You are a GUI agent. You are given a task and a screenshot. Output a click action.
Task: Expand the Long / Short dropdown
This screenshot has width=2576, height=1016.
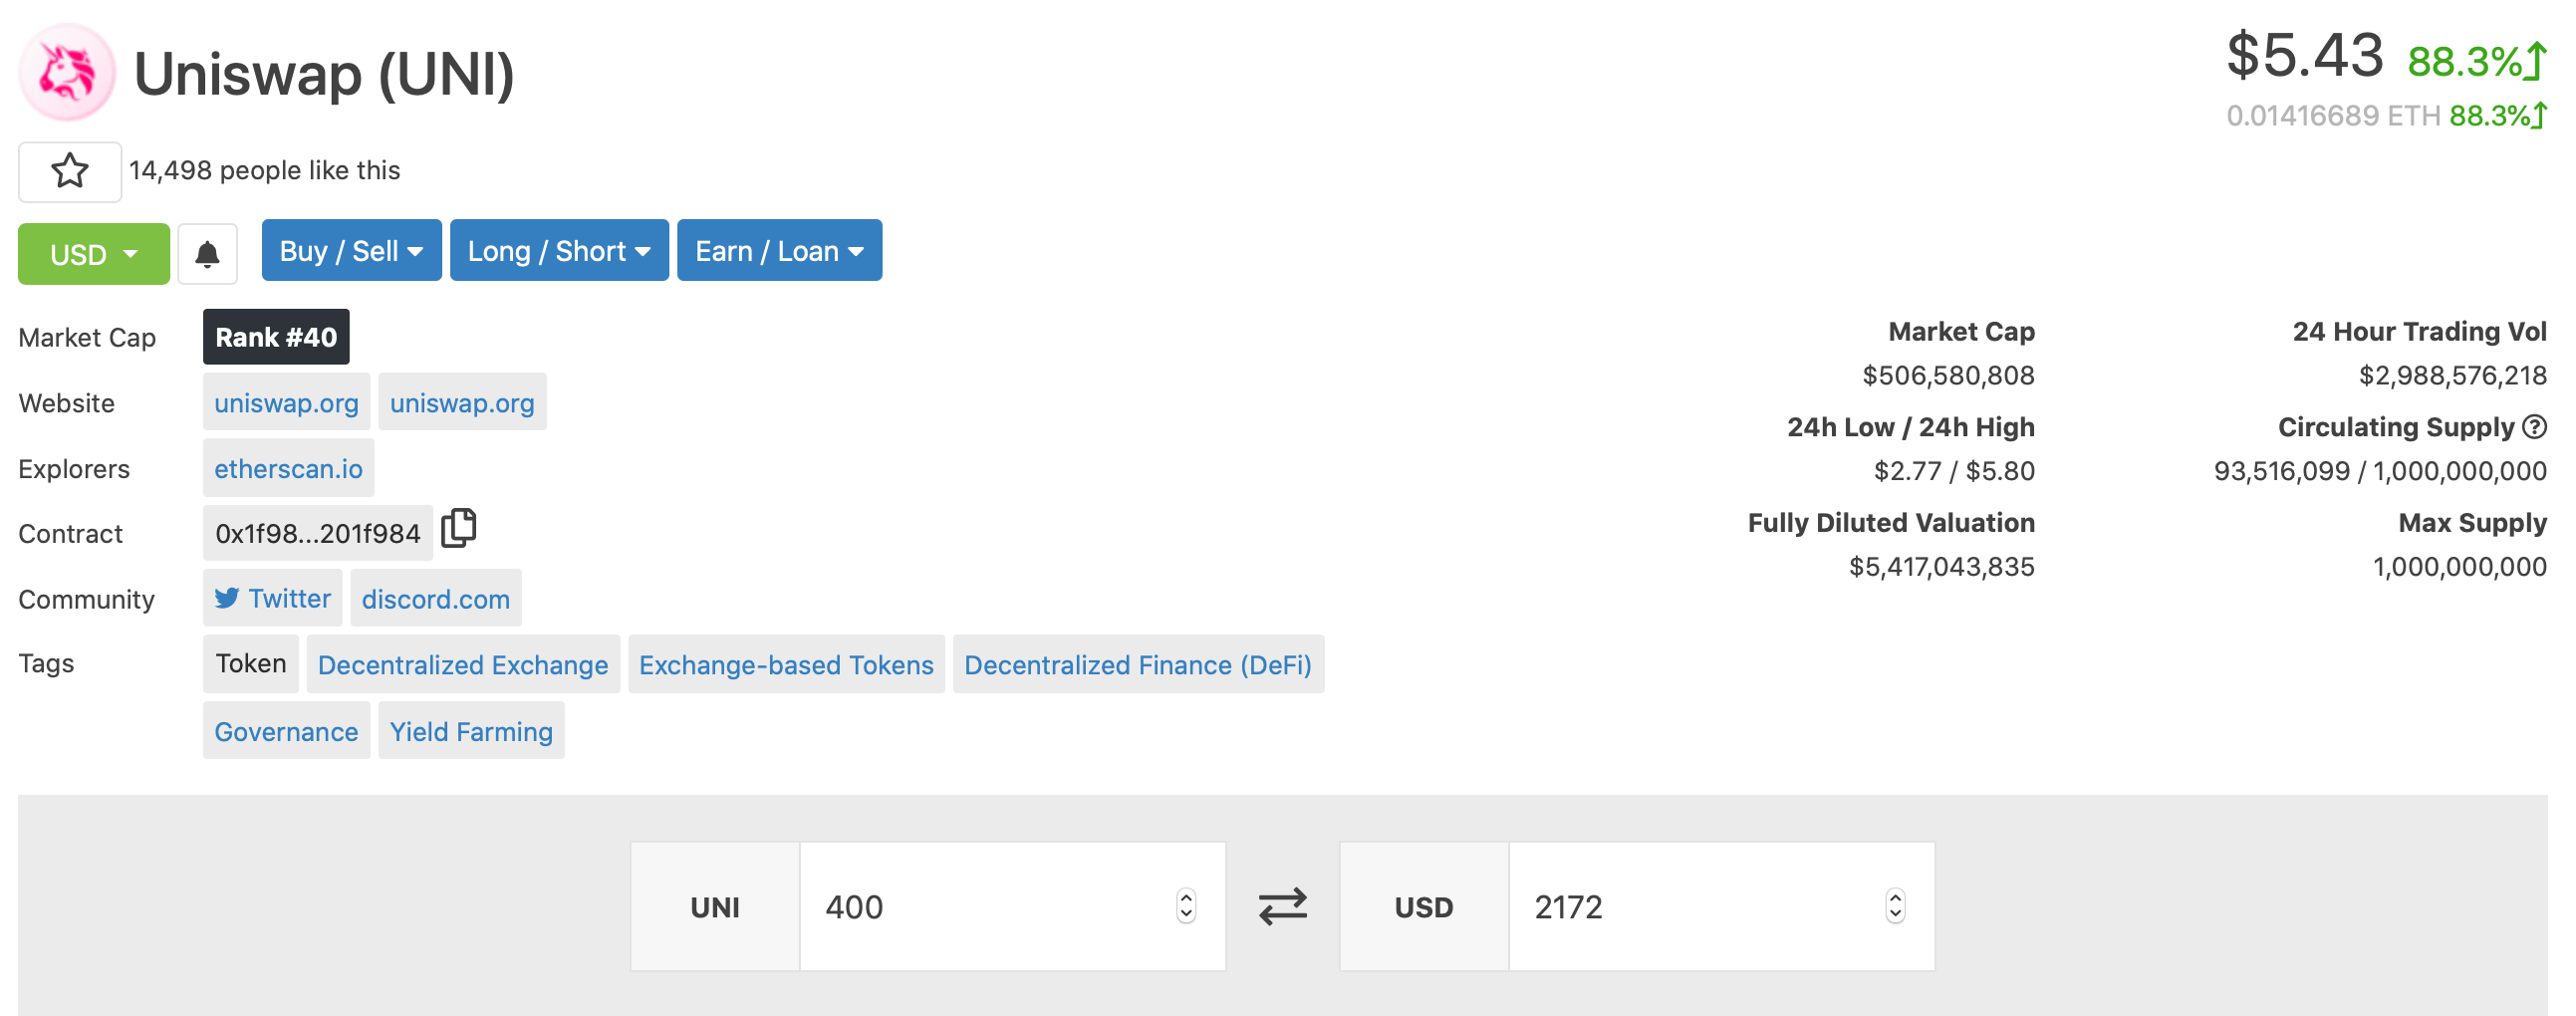[559, 250]
